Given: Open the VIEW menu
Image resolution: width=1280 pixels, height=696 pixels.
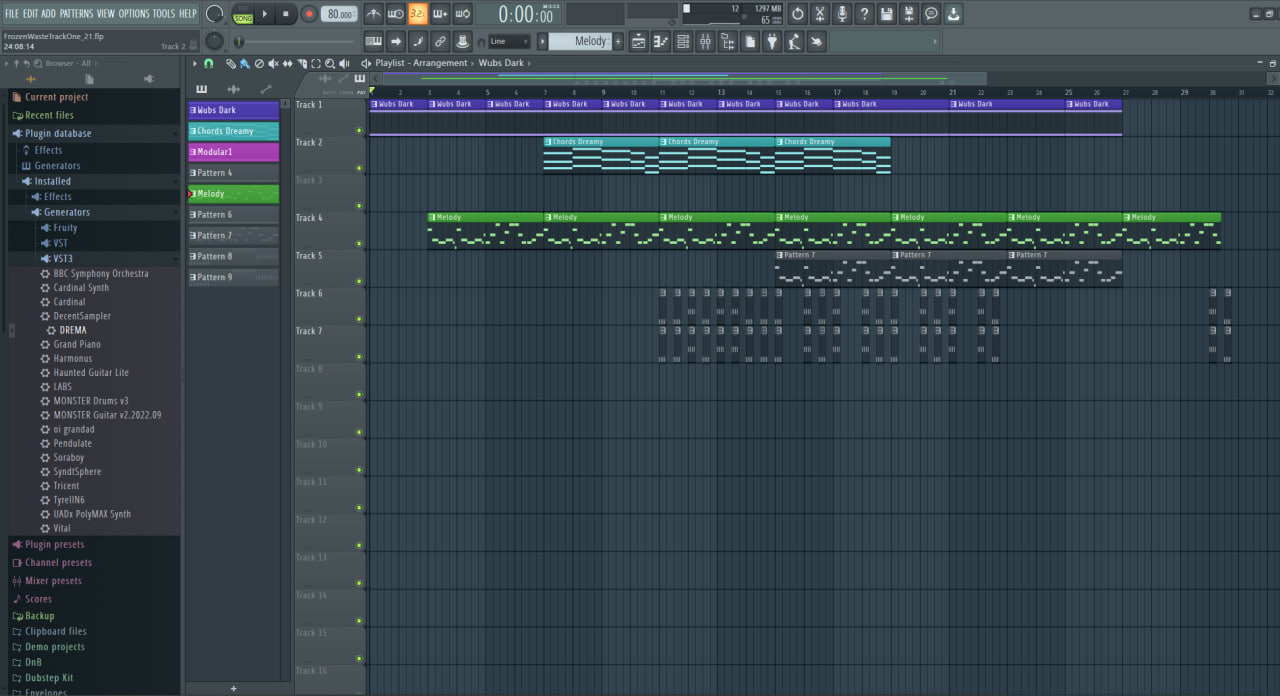Looking at the screenshot, I should pyautogui.click(x=106, y=14).
